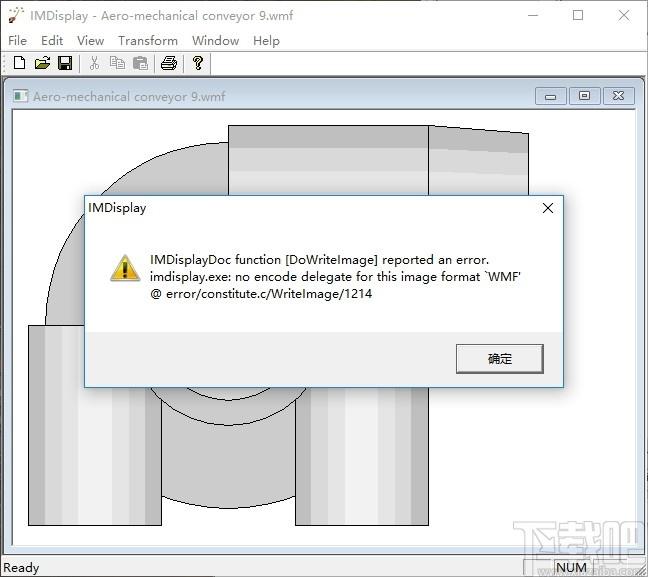Minimize the Aero-mechanical conveyor 9.wmf child window
Image resolution: width=648 pixels, height=577 pixels.
(x=550, y=96)
